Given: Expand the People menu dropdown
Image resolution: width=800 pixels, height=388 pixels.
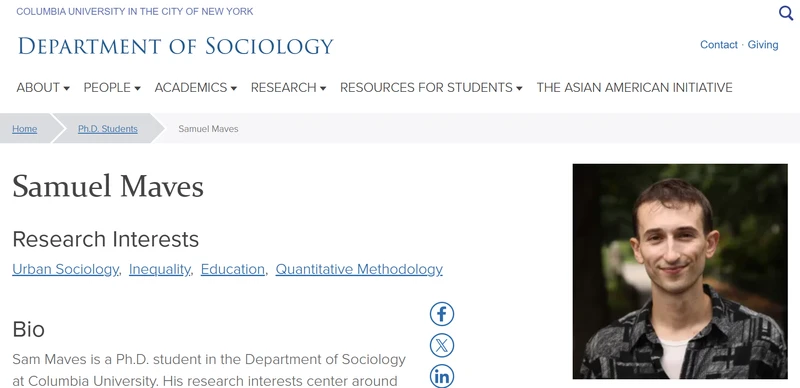Looking at the screenshot, I should point(112,88).
